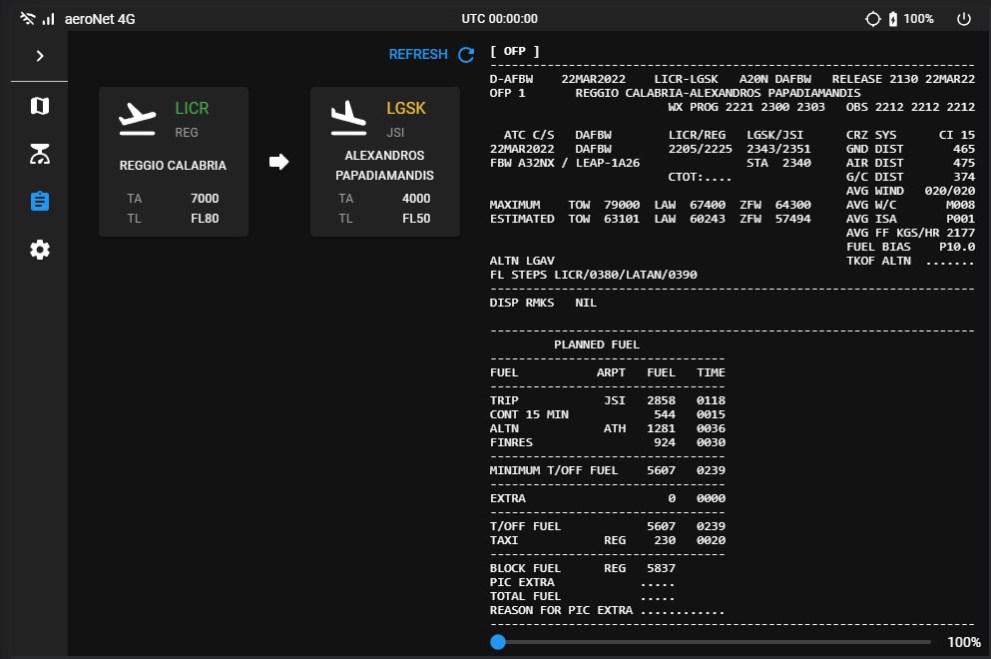The image size is (991, 659).
Task: Click the brightness icon beside the battery
Action: pyautogui.click(x=872, y=19)
